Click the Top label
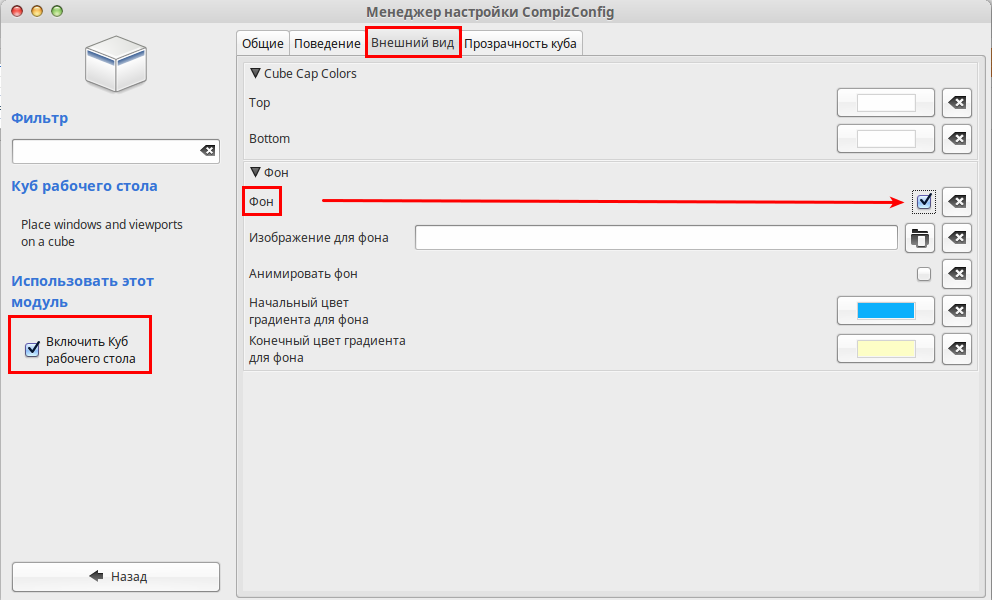The width and height of the screenshot is (992, 600). [x=259, y=103]
